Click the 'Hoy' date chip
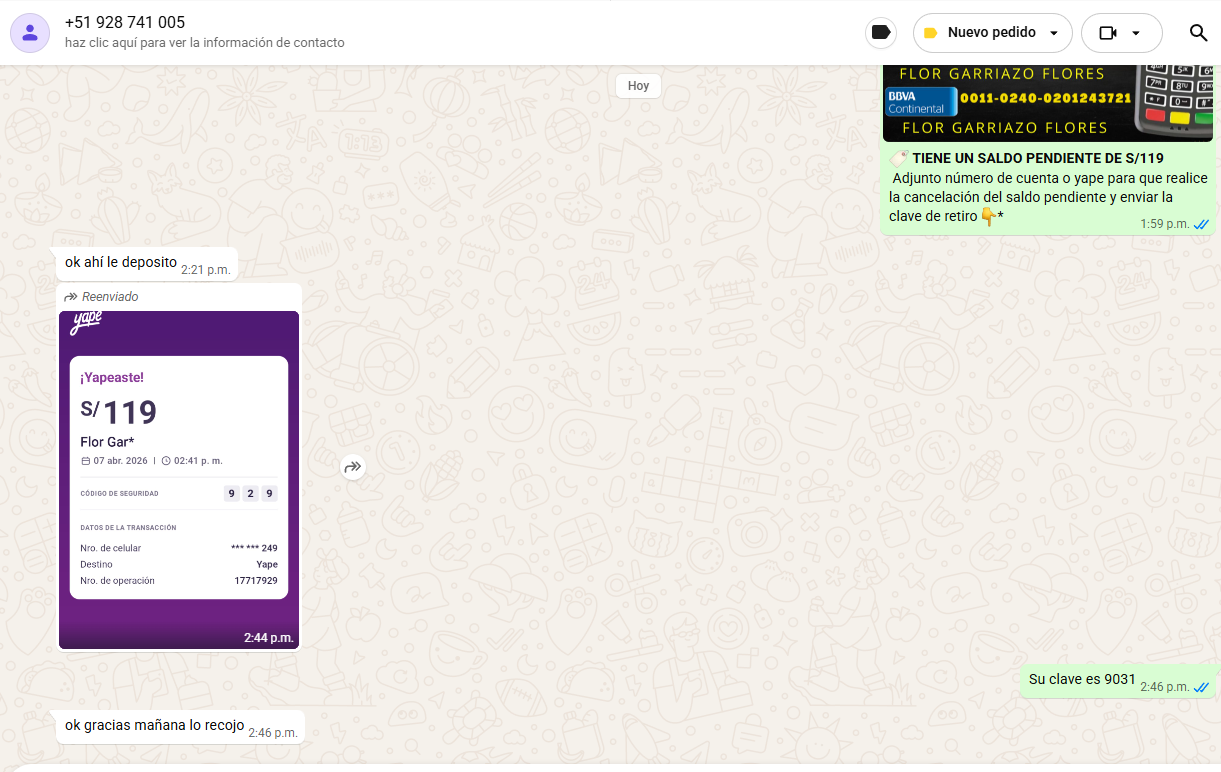Screen dimensions: 1221x772 [638, 86]
